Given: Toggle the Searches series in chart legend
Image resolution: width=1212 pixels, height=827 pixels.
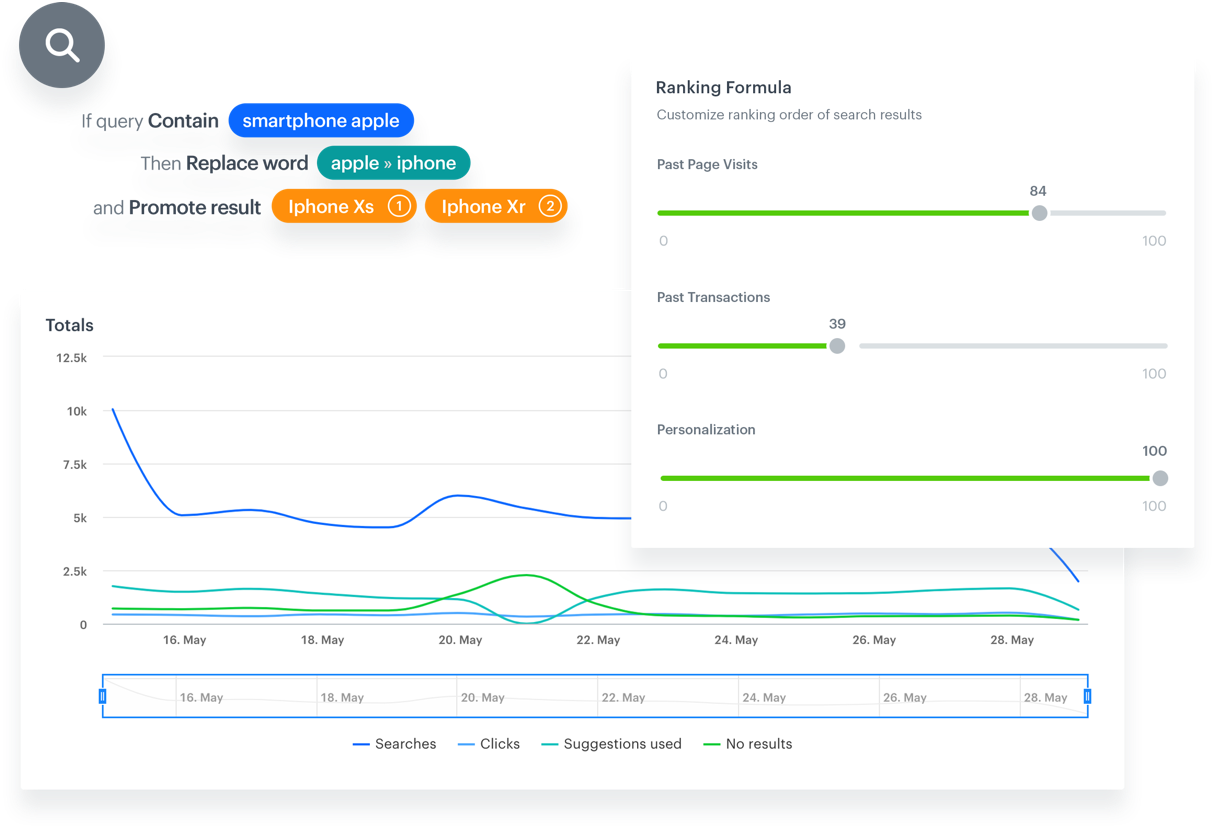Looking at the screenshot, I should [x=395, y=744].
